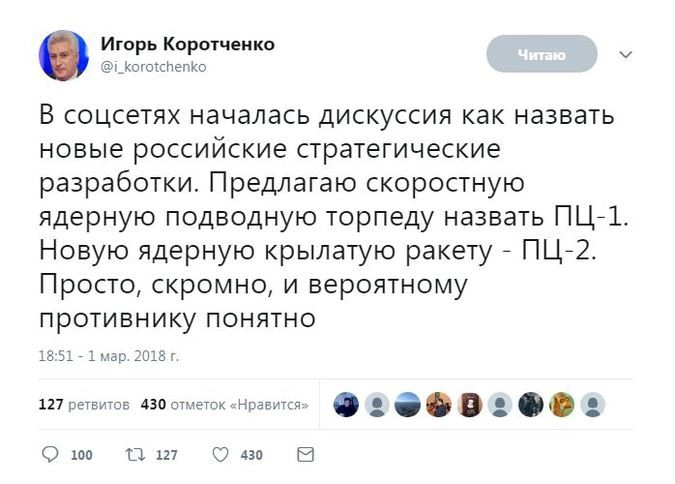Open the 430 отметок «Нравится» list
This screenshot has height=484, width=675.
tap(224, 405)
